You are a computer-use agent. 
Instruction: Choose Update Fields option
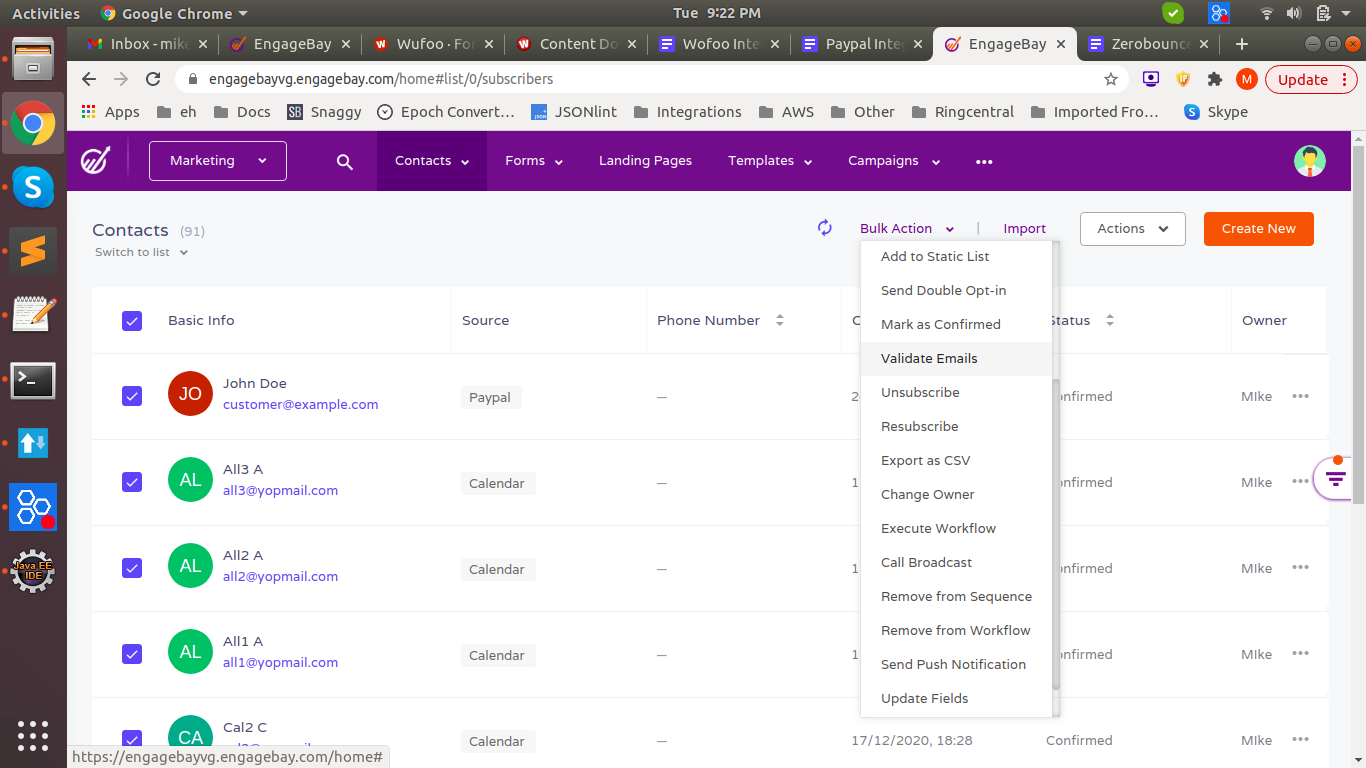click(956, 699)
